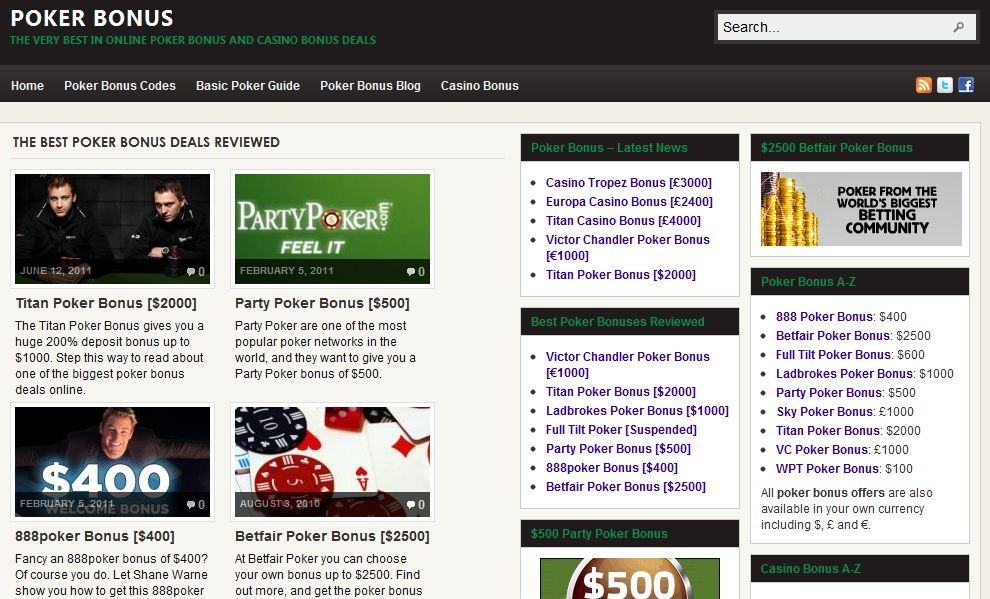Click the Best Poker Bonuses Reviewed header
Screen dimensions: 990x599
click(x=629, y=321)
